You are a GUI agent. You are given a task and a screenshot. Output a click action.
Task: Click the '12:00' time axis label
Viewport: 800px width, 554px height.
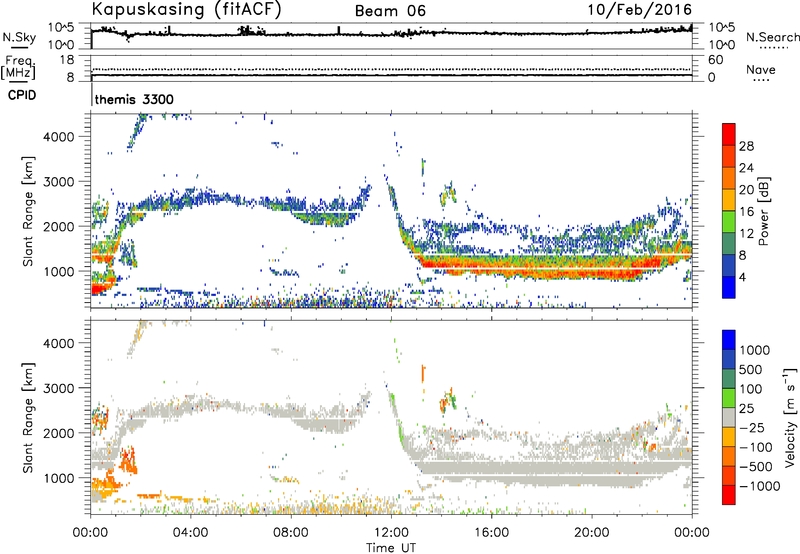point(391,533)
